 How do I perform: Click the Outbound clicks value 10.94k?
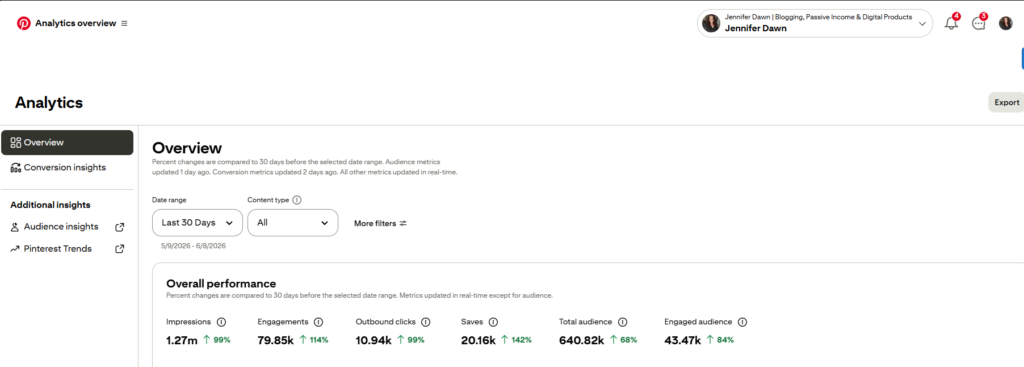click(x=374, y=340)
